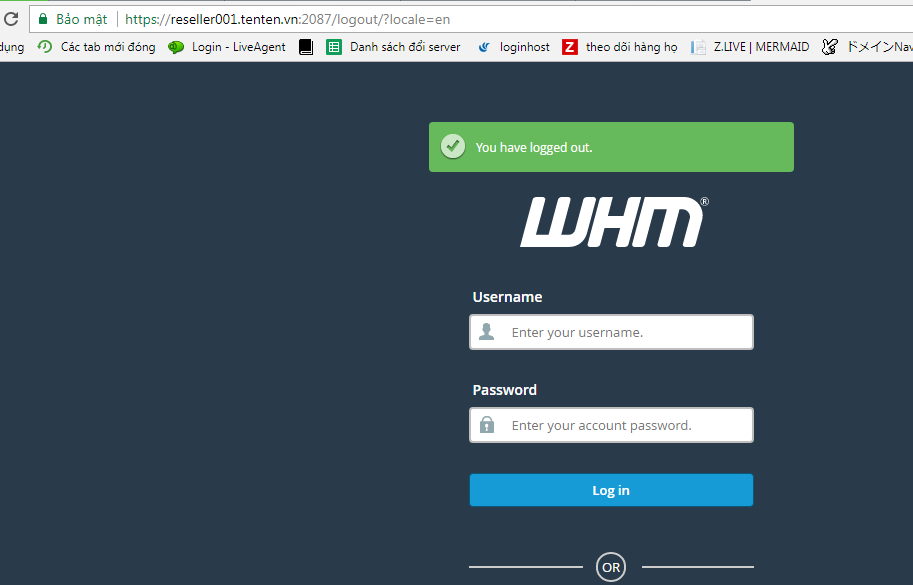Reload the page with the refresh icon
913x585 pixels.
10,19
